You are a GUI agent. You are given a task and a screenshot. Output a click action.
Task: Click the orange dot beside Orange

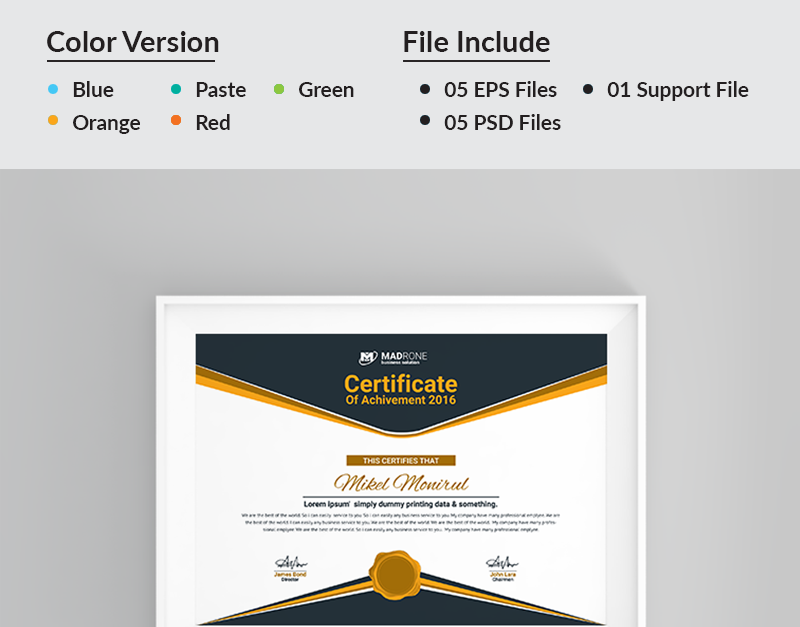tap(53, 122)
